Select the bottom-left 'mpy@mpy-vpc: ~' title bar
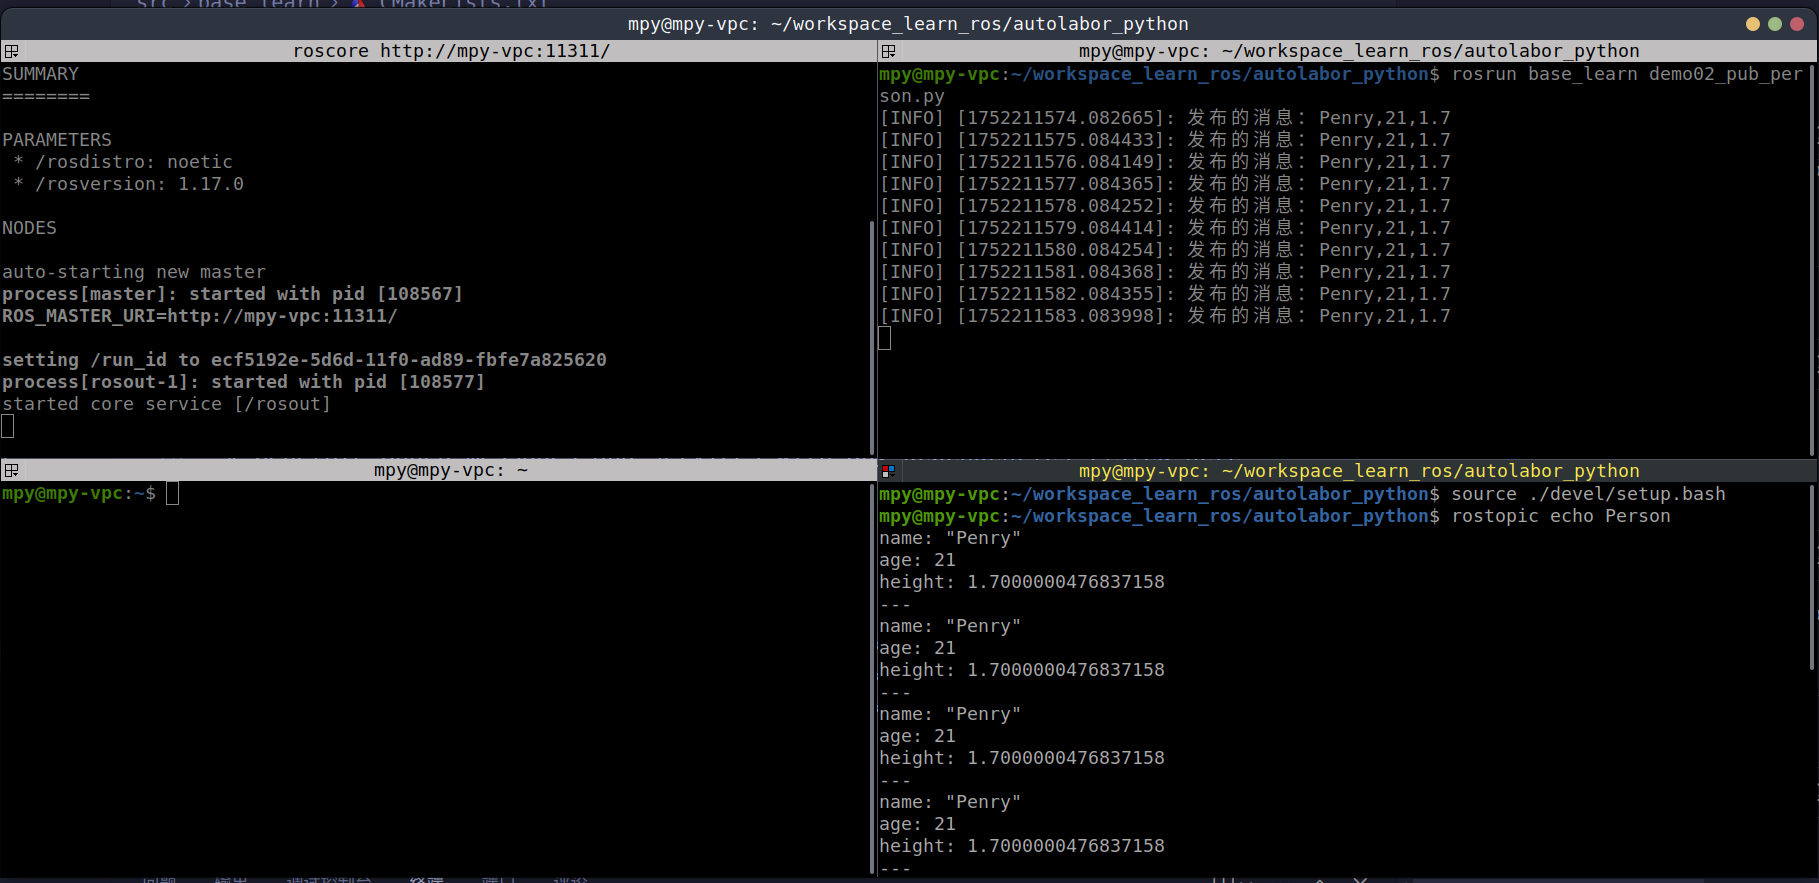 pyautogui.click(x=450, y=470)
